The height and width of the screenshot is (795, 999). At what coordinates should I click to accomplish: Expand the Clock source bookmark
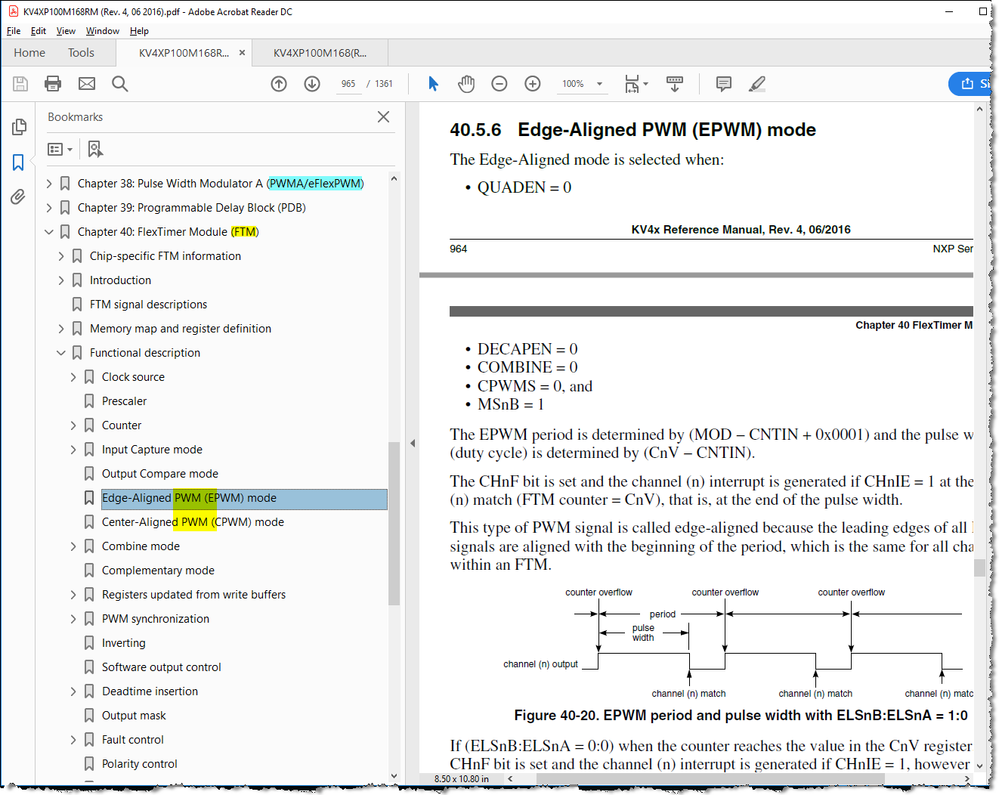pyautogui.click(x=73, y=377)
